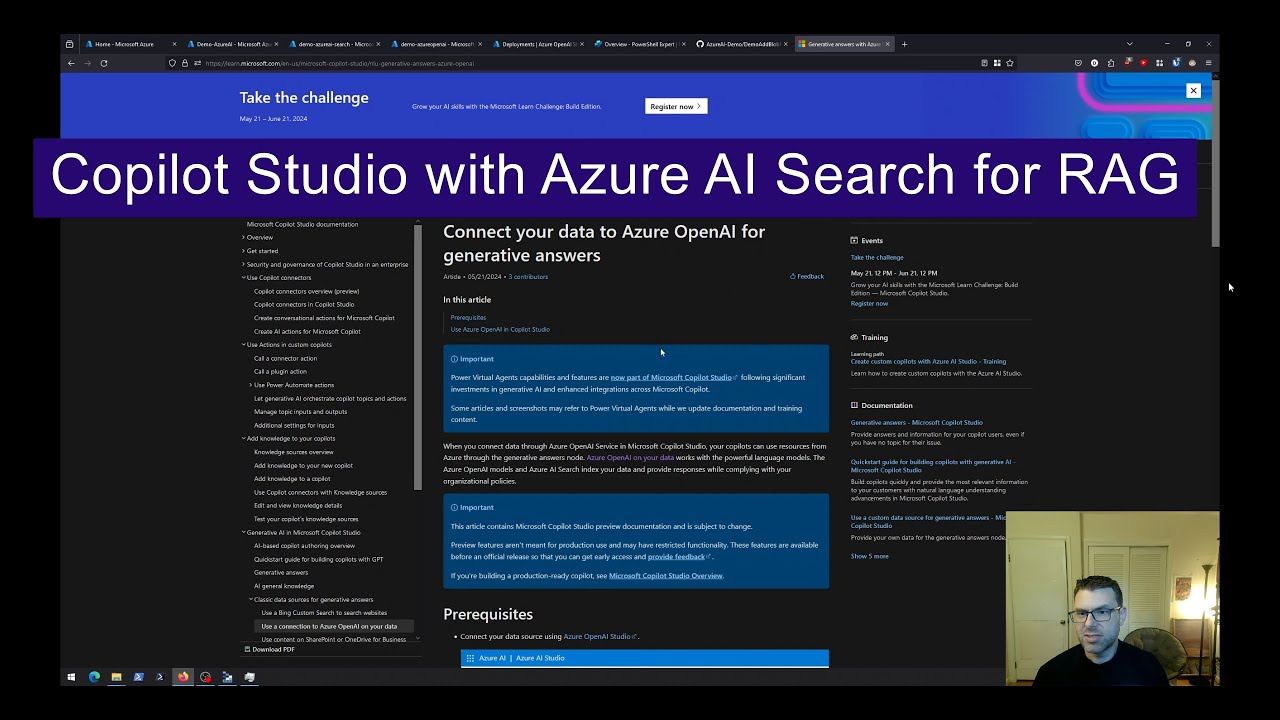Screen dimensions: 1280x720
Task: Click the Download PDF icon in sidebar
Action: 247,649
